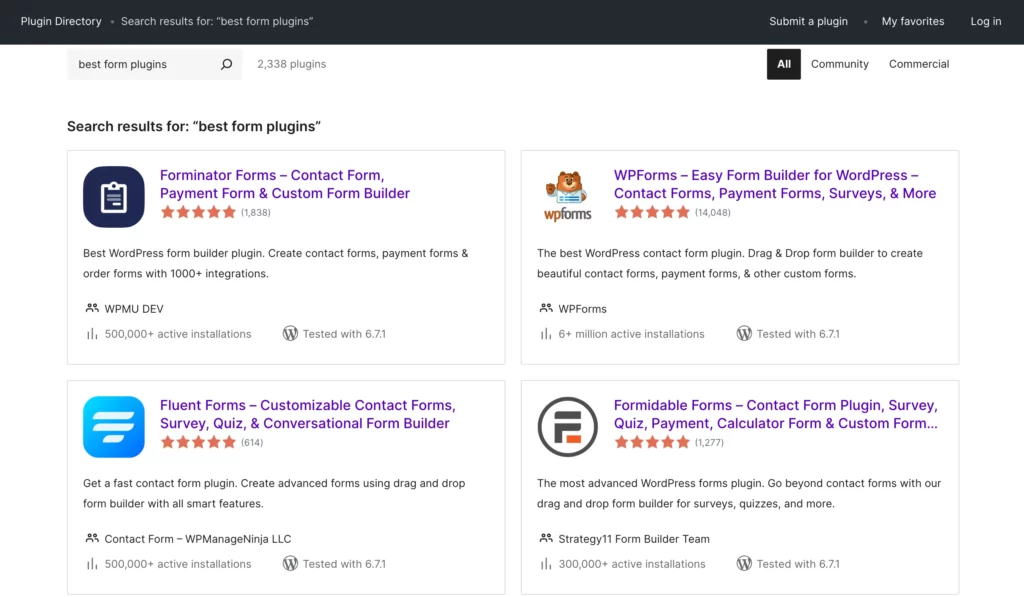Click Log in link

985,22
